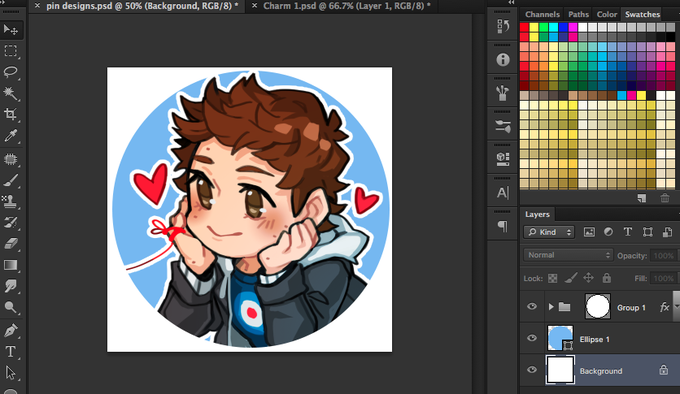Hide the Background layer
This screenshot has width=680, height=394.
[x=532, y=370]
